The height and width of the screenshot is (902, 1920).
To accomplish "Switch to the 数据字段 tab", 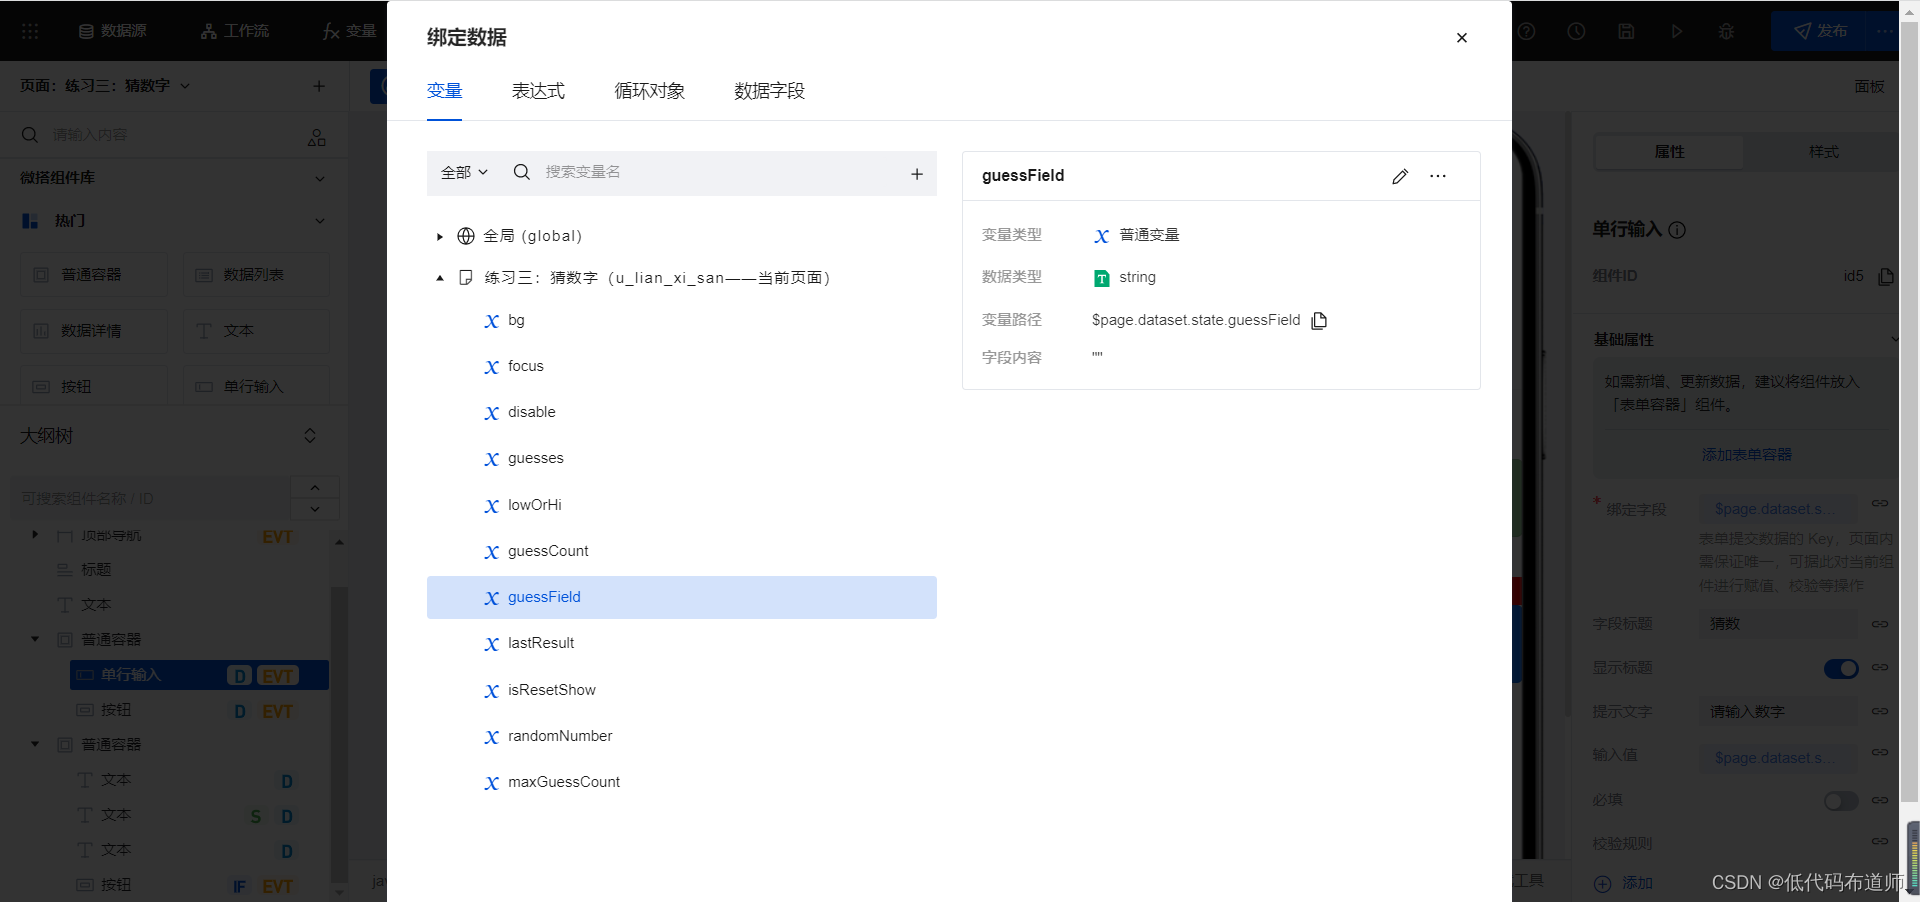I will 769,91.
